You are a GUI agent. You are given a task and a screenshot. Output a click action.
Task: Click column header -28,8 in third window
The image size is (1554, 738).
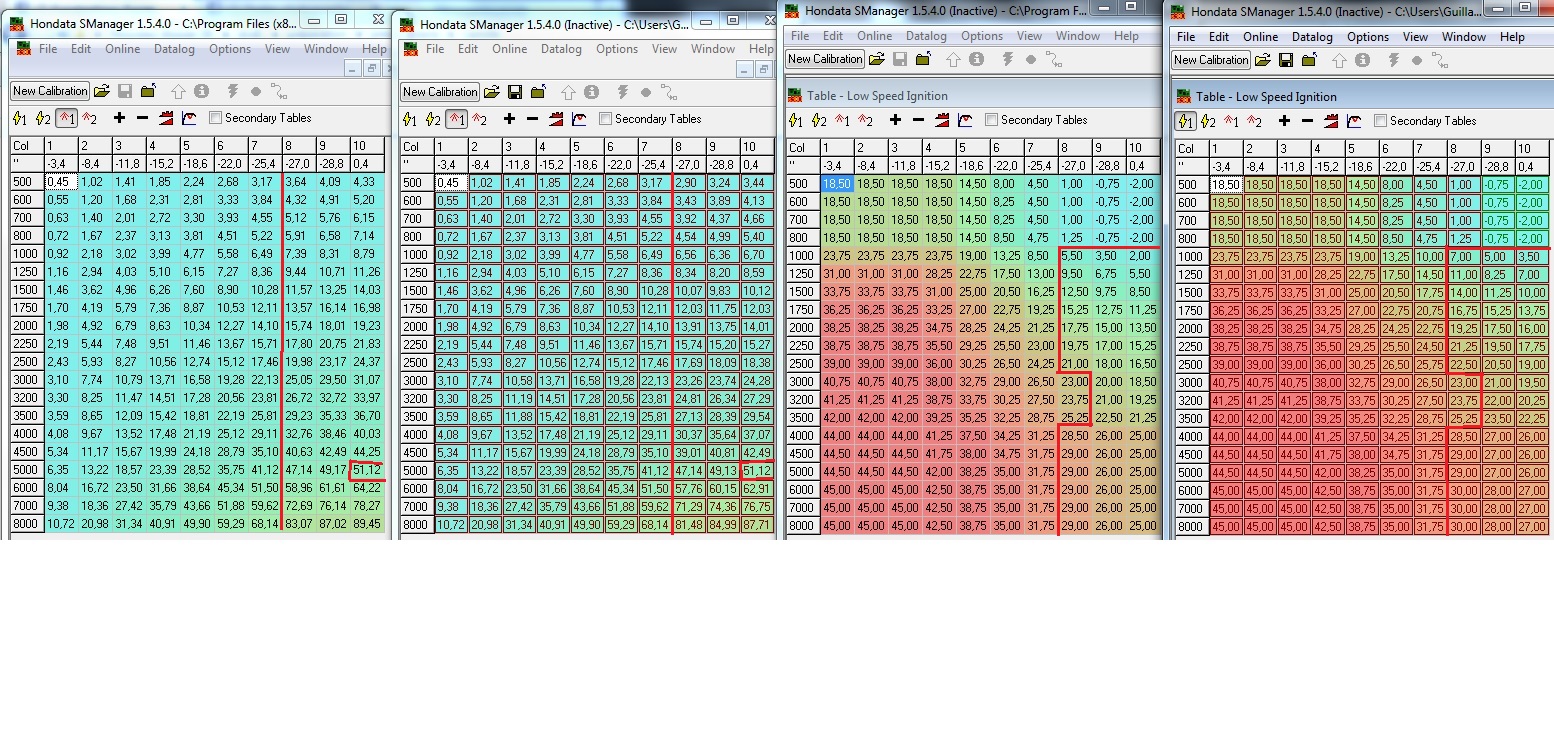[x=1107, y=165]
